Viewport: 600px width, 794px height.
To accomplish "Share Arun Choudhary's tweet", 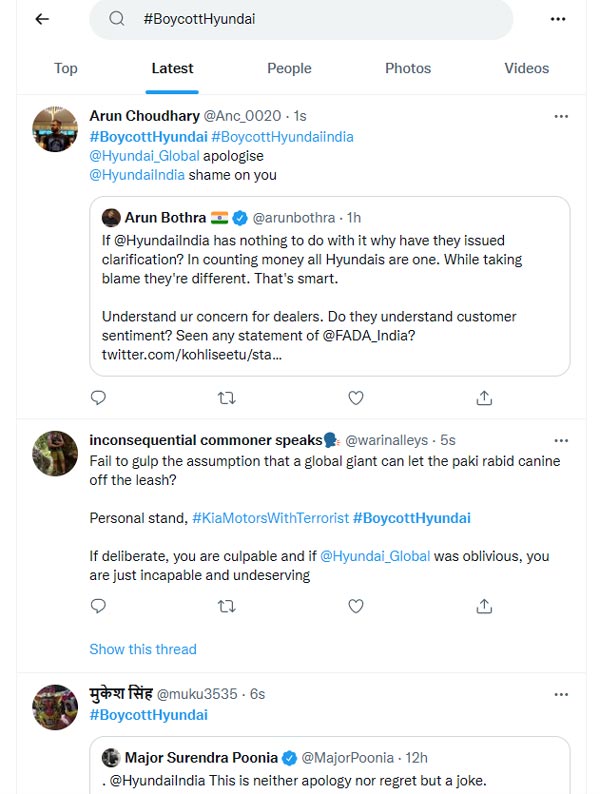I will [484, 398].
